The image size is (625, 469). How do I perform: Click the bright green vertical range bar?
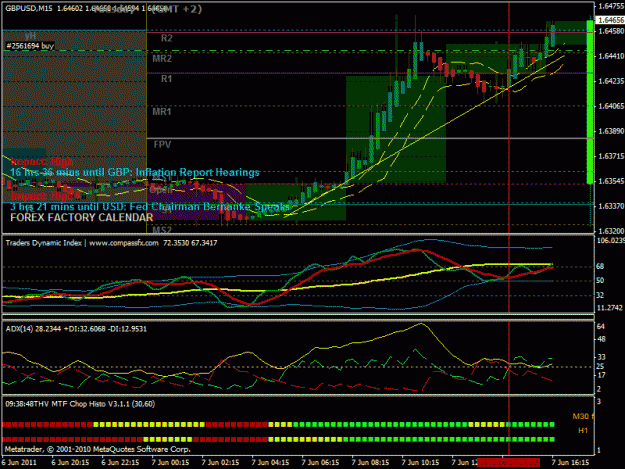590,102
